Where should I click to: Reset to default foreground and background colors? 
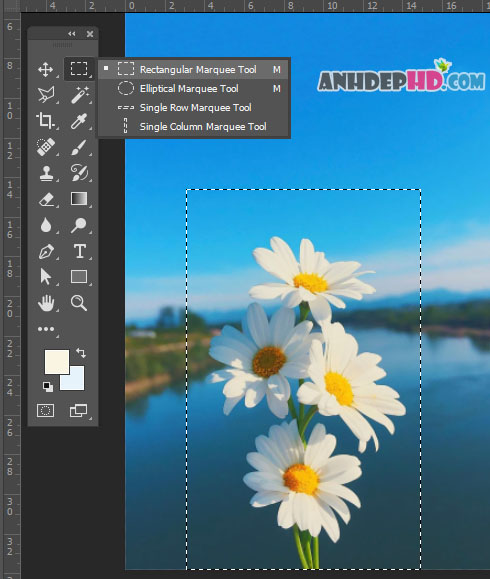click(x=48, y=387)
